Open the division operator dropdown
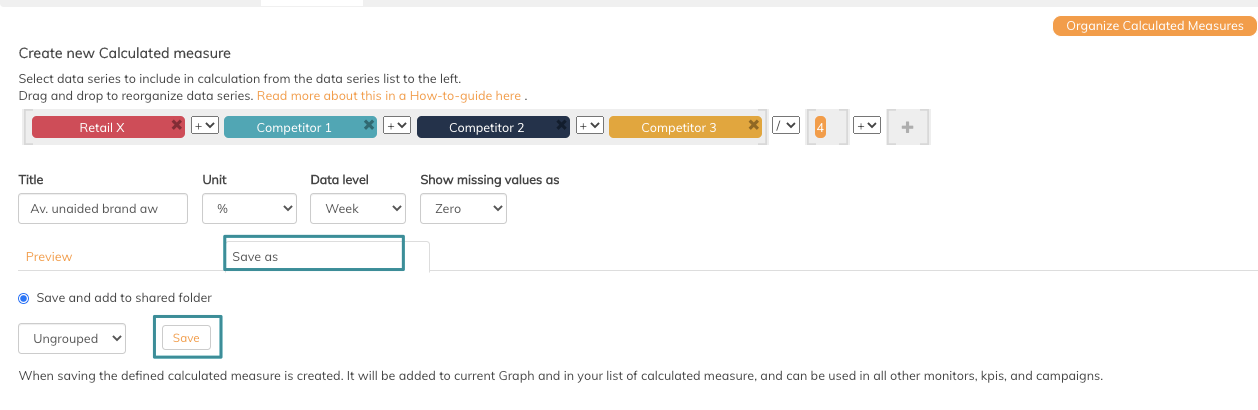Image resolution: width=1258 pixels, height=410 pixels. (786, 125)
